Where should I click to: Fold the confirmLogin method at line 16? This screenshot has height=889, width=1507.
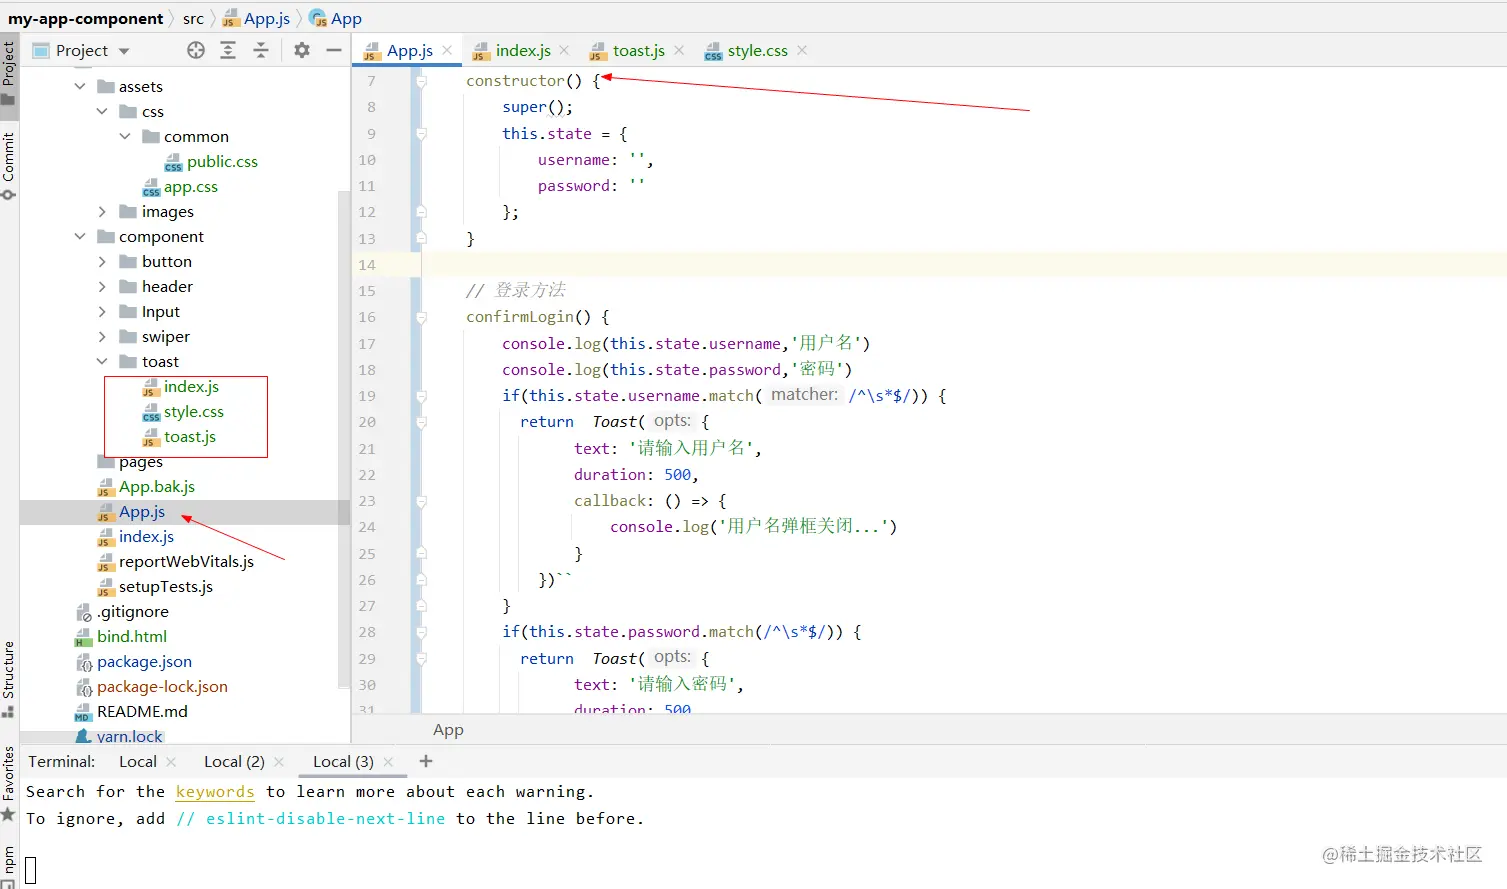click(421, 317)
